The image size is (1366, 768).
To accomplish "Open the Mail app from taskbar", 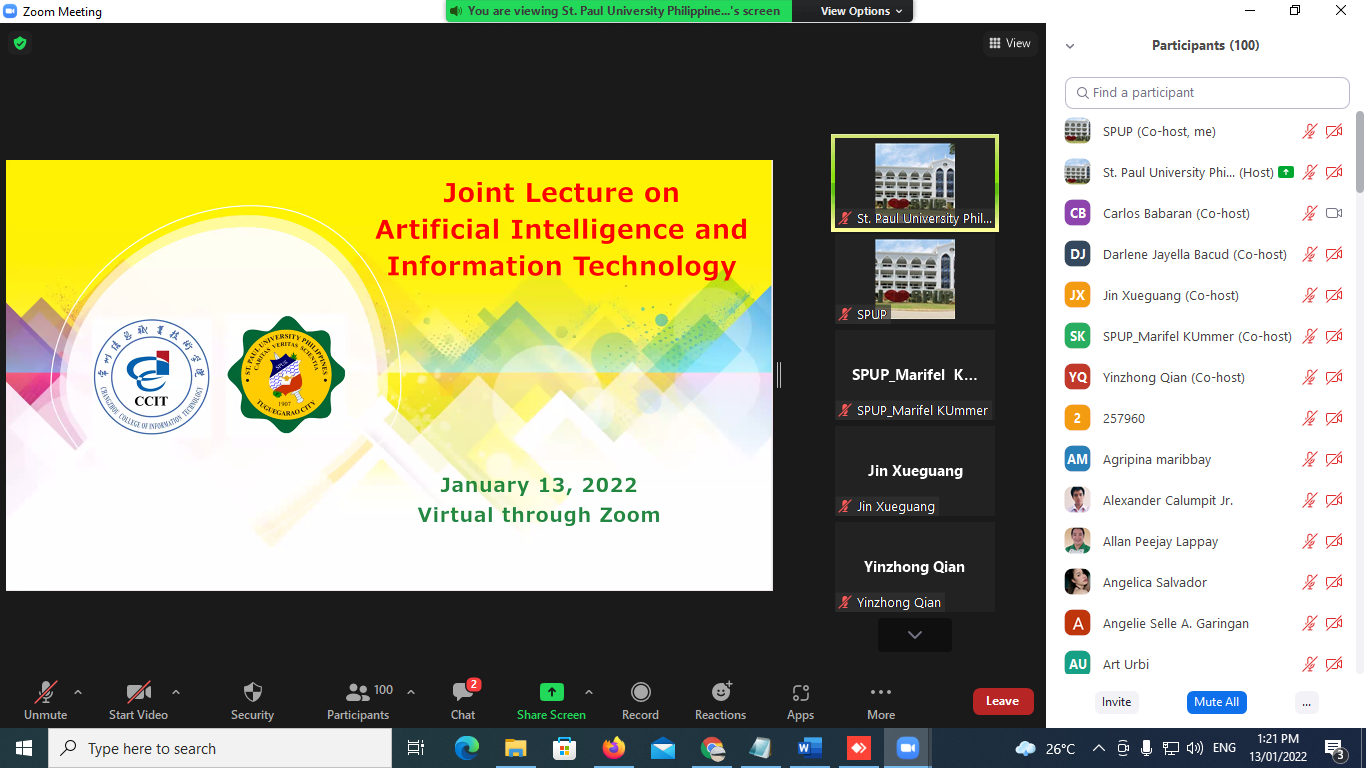I will point(663,748).
